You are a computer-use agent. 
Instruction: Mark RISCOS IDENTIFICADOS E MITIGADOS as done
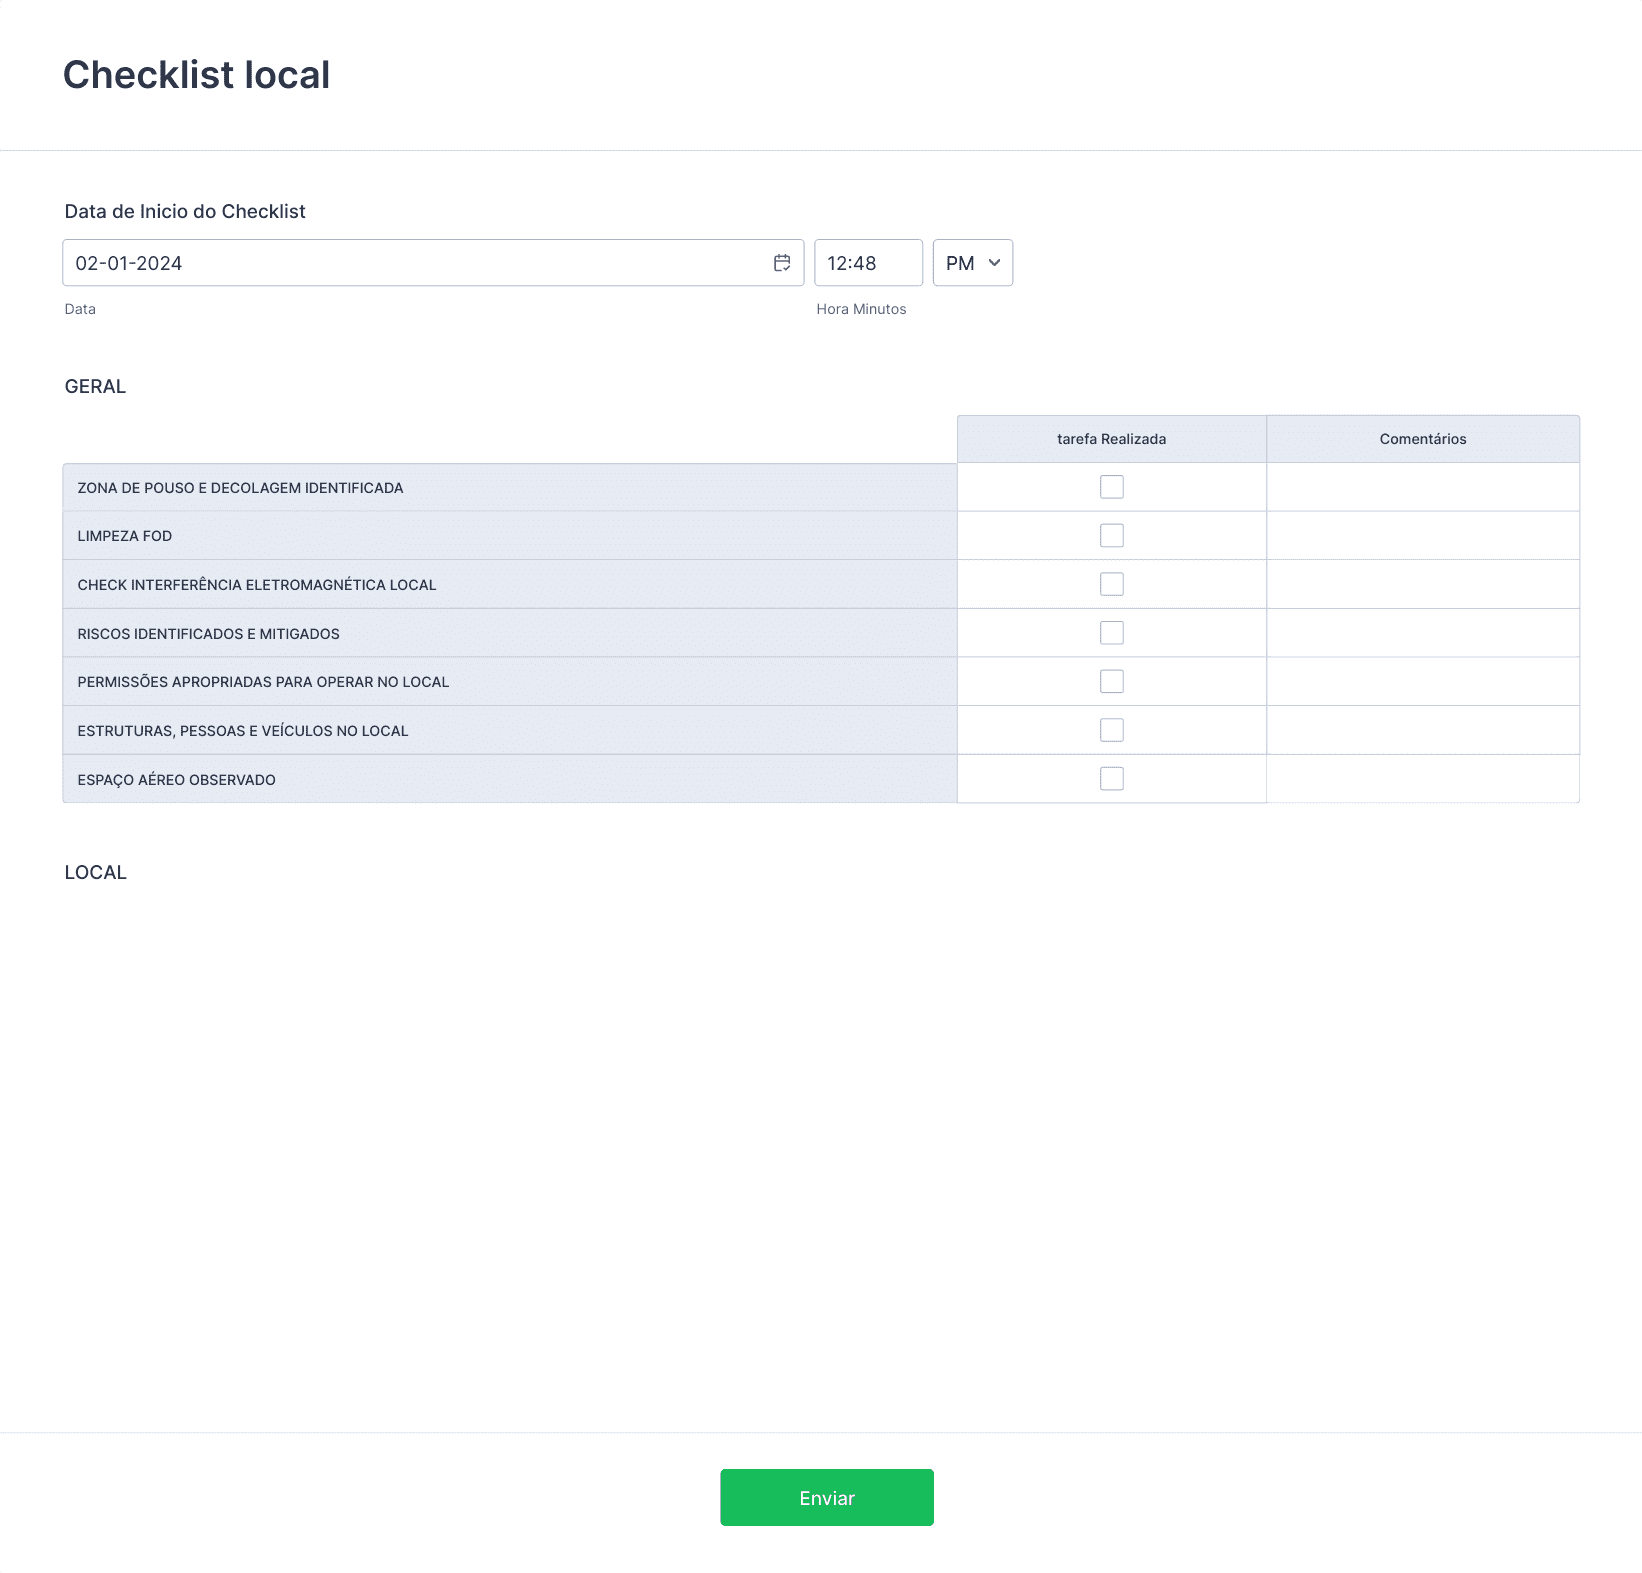pos(1111,633)
